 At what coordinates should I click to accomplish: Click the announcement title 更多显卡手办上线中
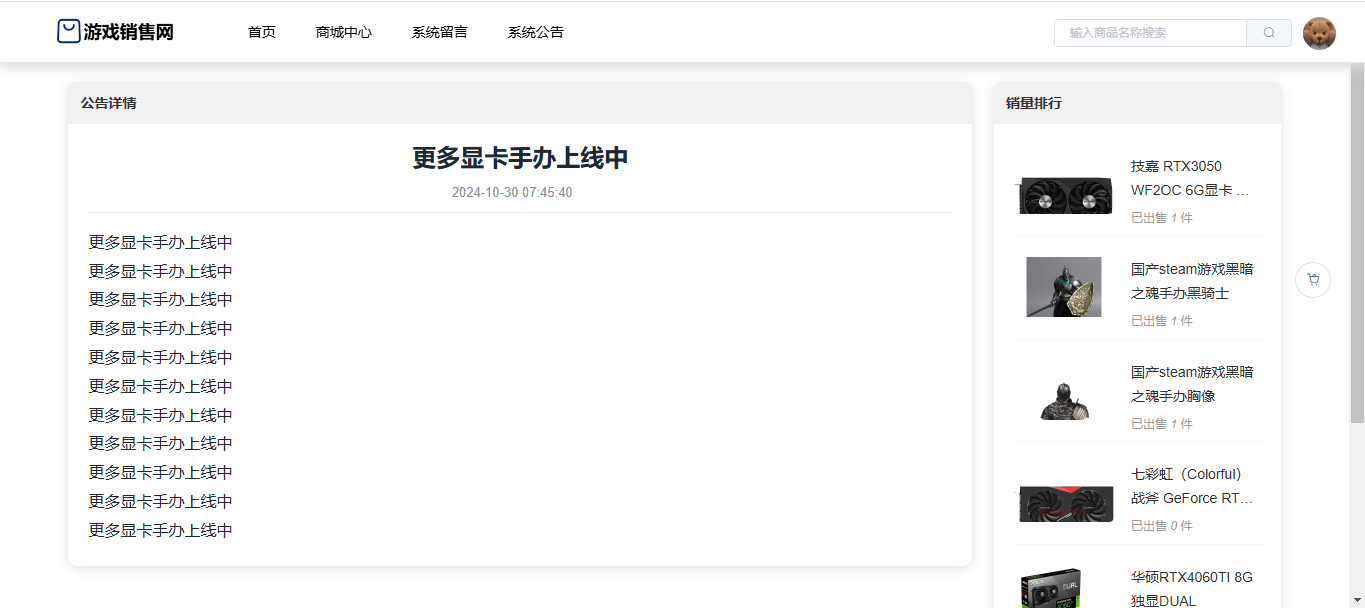click(520, 158)
